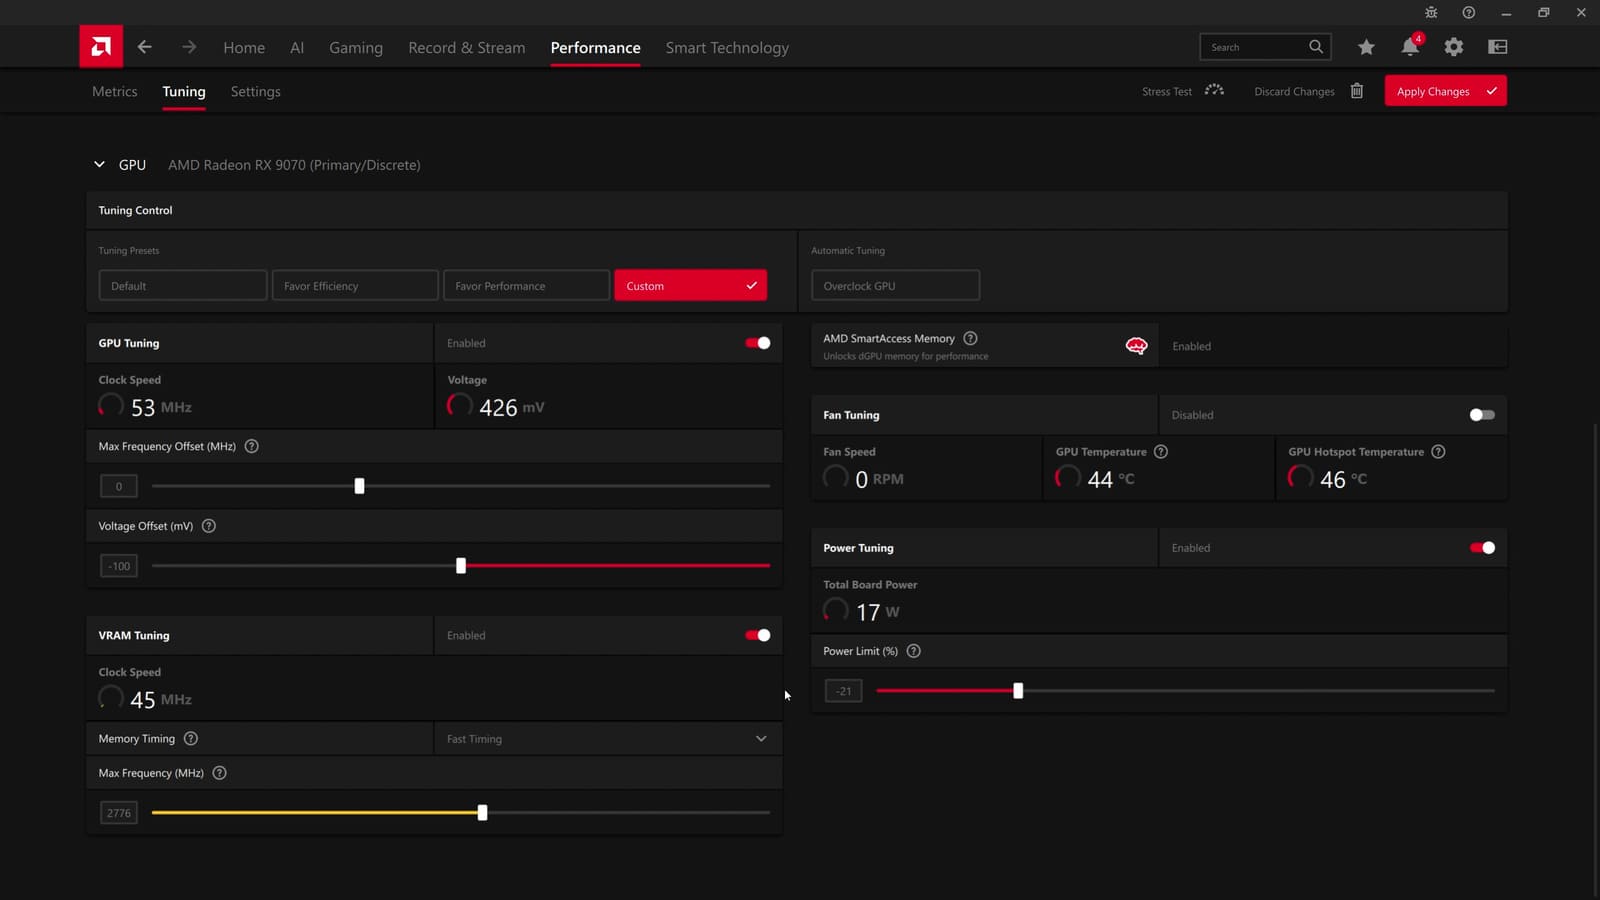The height and width of the screenshot is (900, 1600).
Task: Open notifications bell icon
Action: click(1410, 46)
